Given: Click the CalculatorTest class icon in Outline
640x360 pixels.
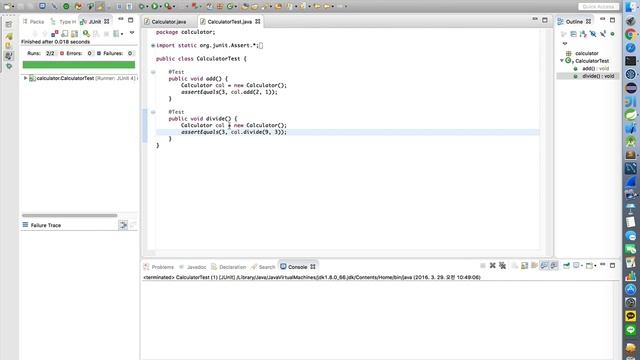Looking at the screenshot, I should [x=569, y=60].
